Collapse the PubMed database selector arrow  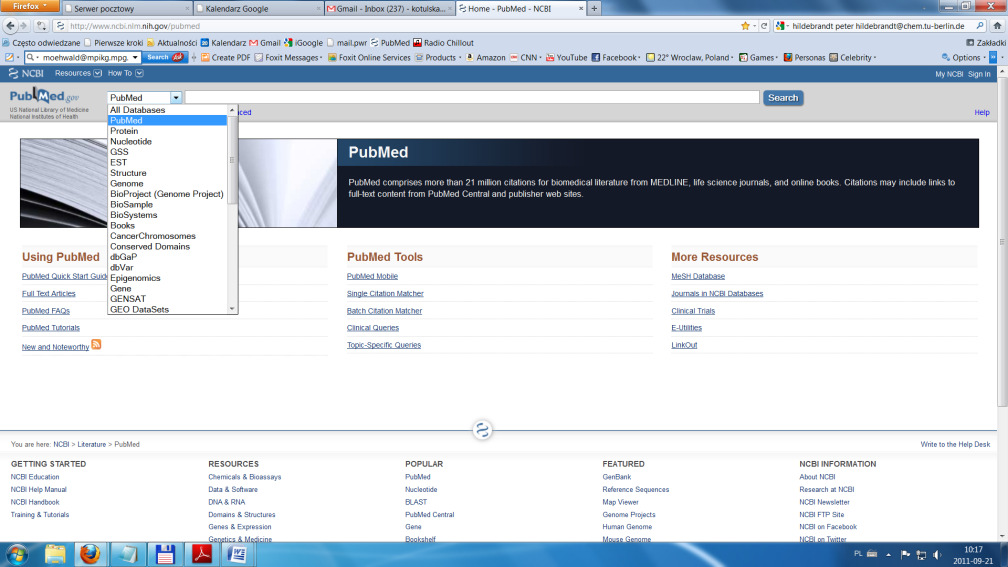176,98
